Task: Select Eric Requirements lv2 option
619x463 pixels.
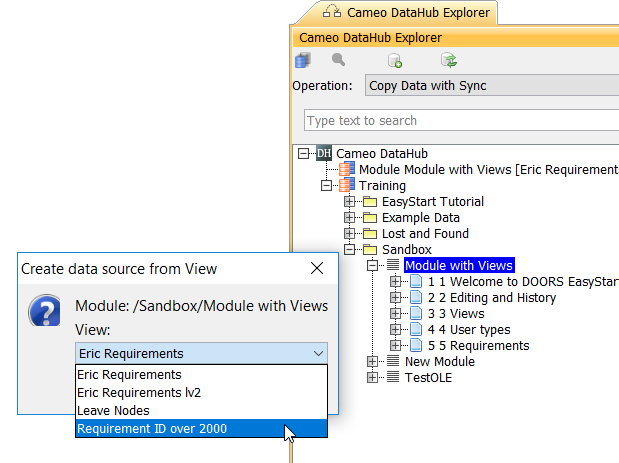Action: (139, 393)
